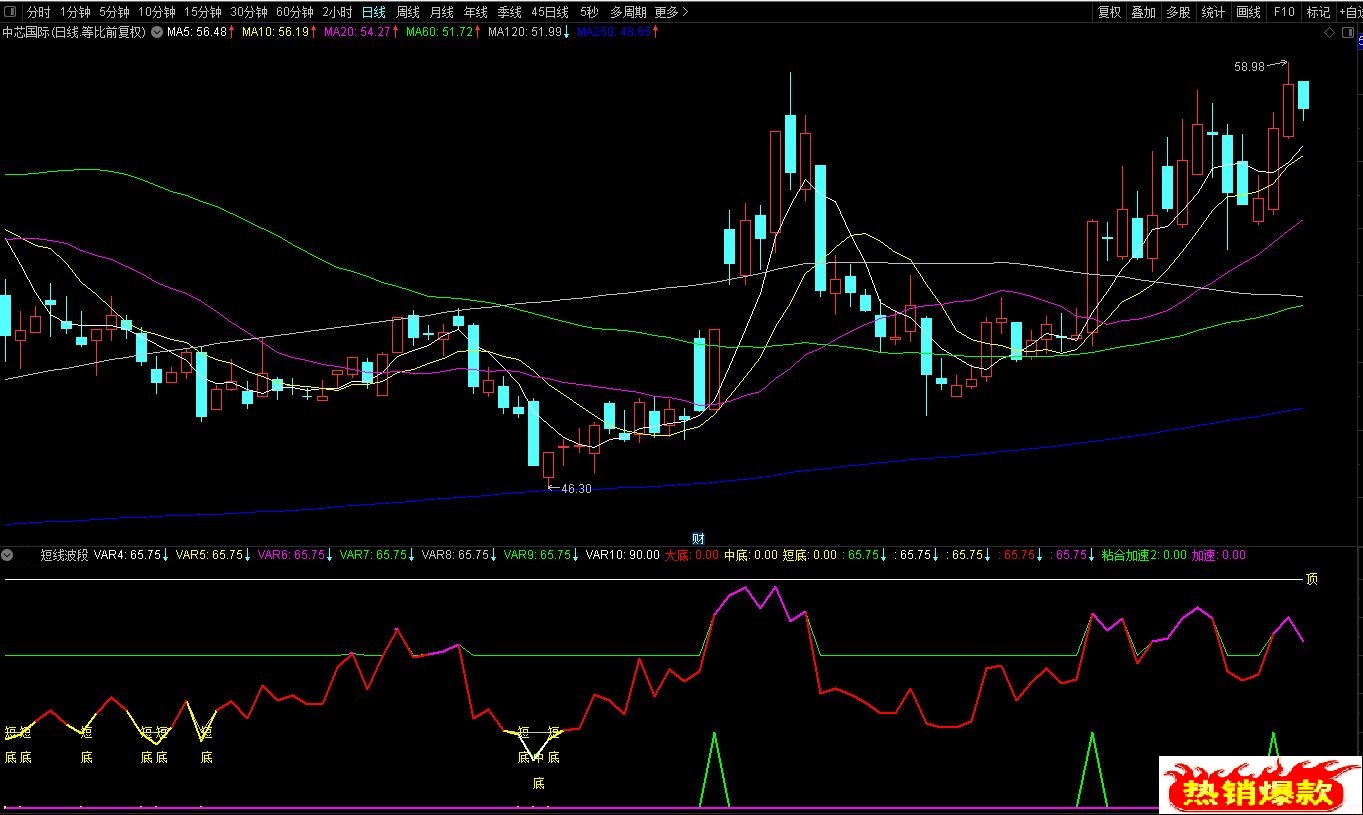The height and width of the screenshot is (815, 1363).
Task: Click the +自选 add to watchlist button
Action: tap(1349, 12)
